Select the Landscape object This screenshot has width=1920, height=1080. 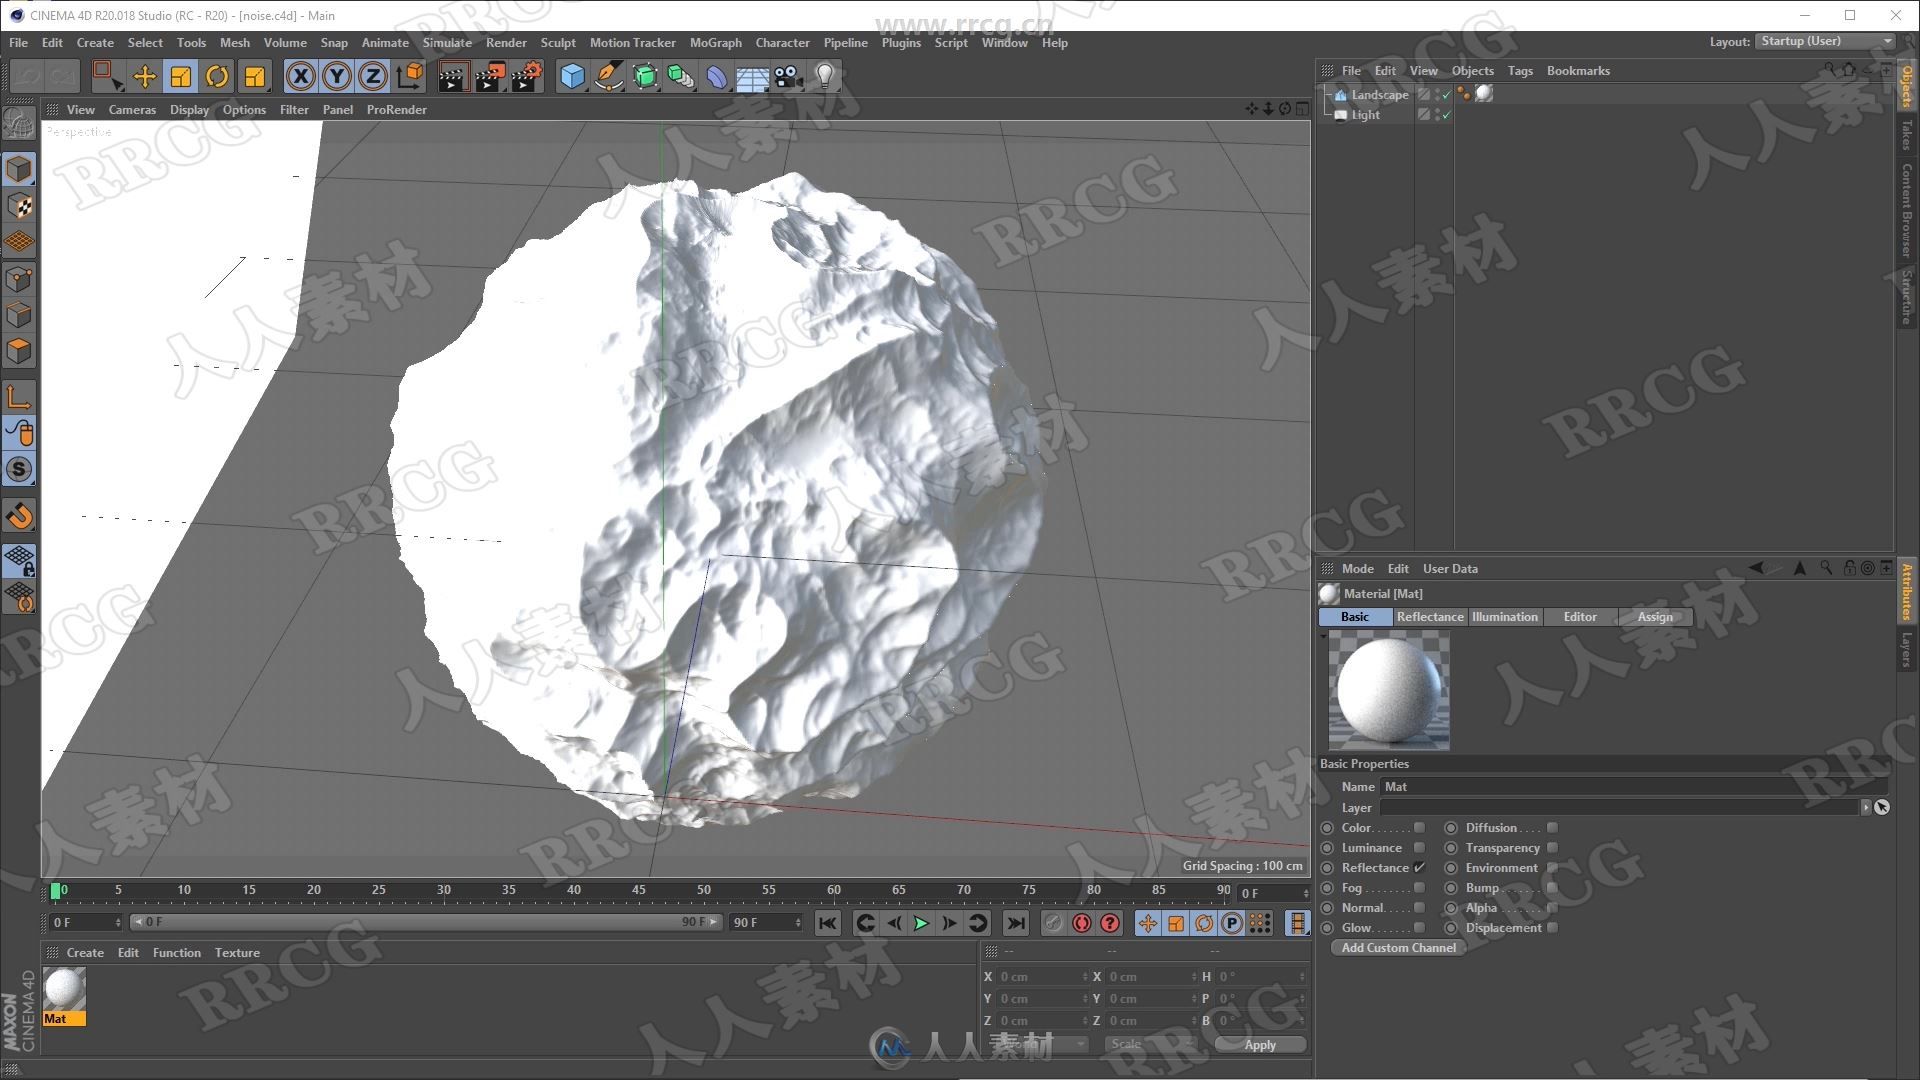(1379, 95)
